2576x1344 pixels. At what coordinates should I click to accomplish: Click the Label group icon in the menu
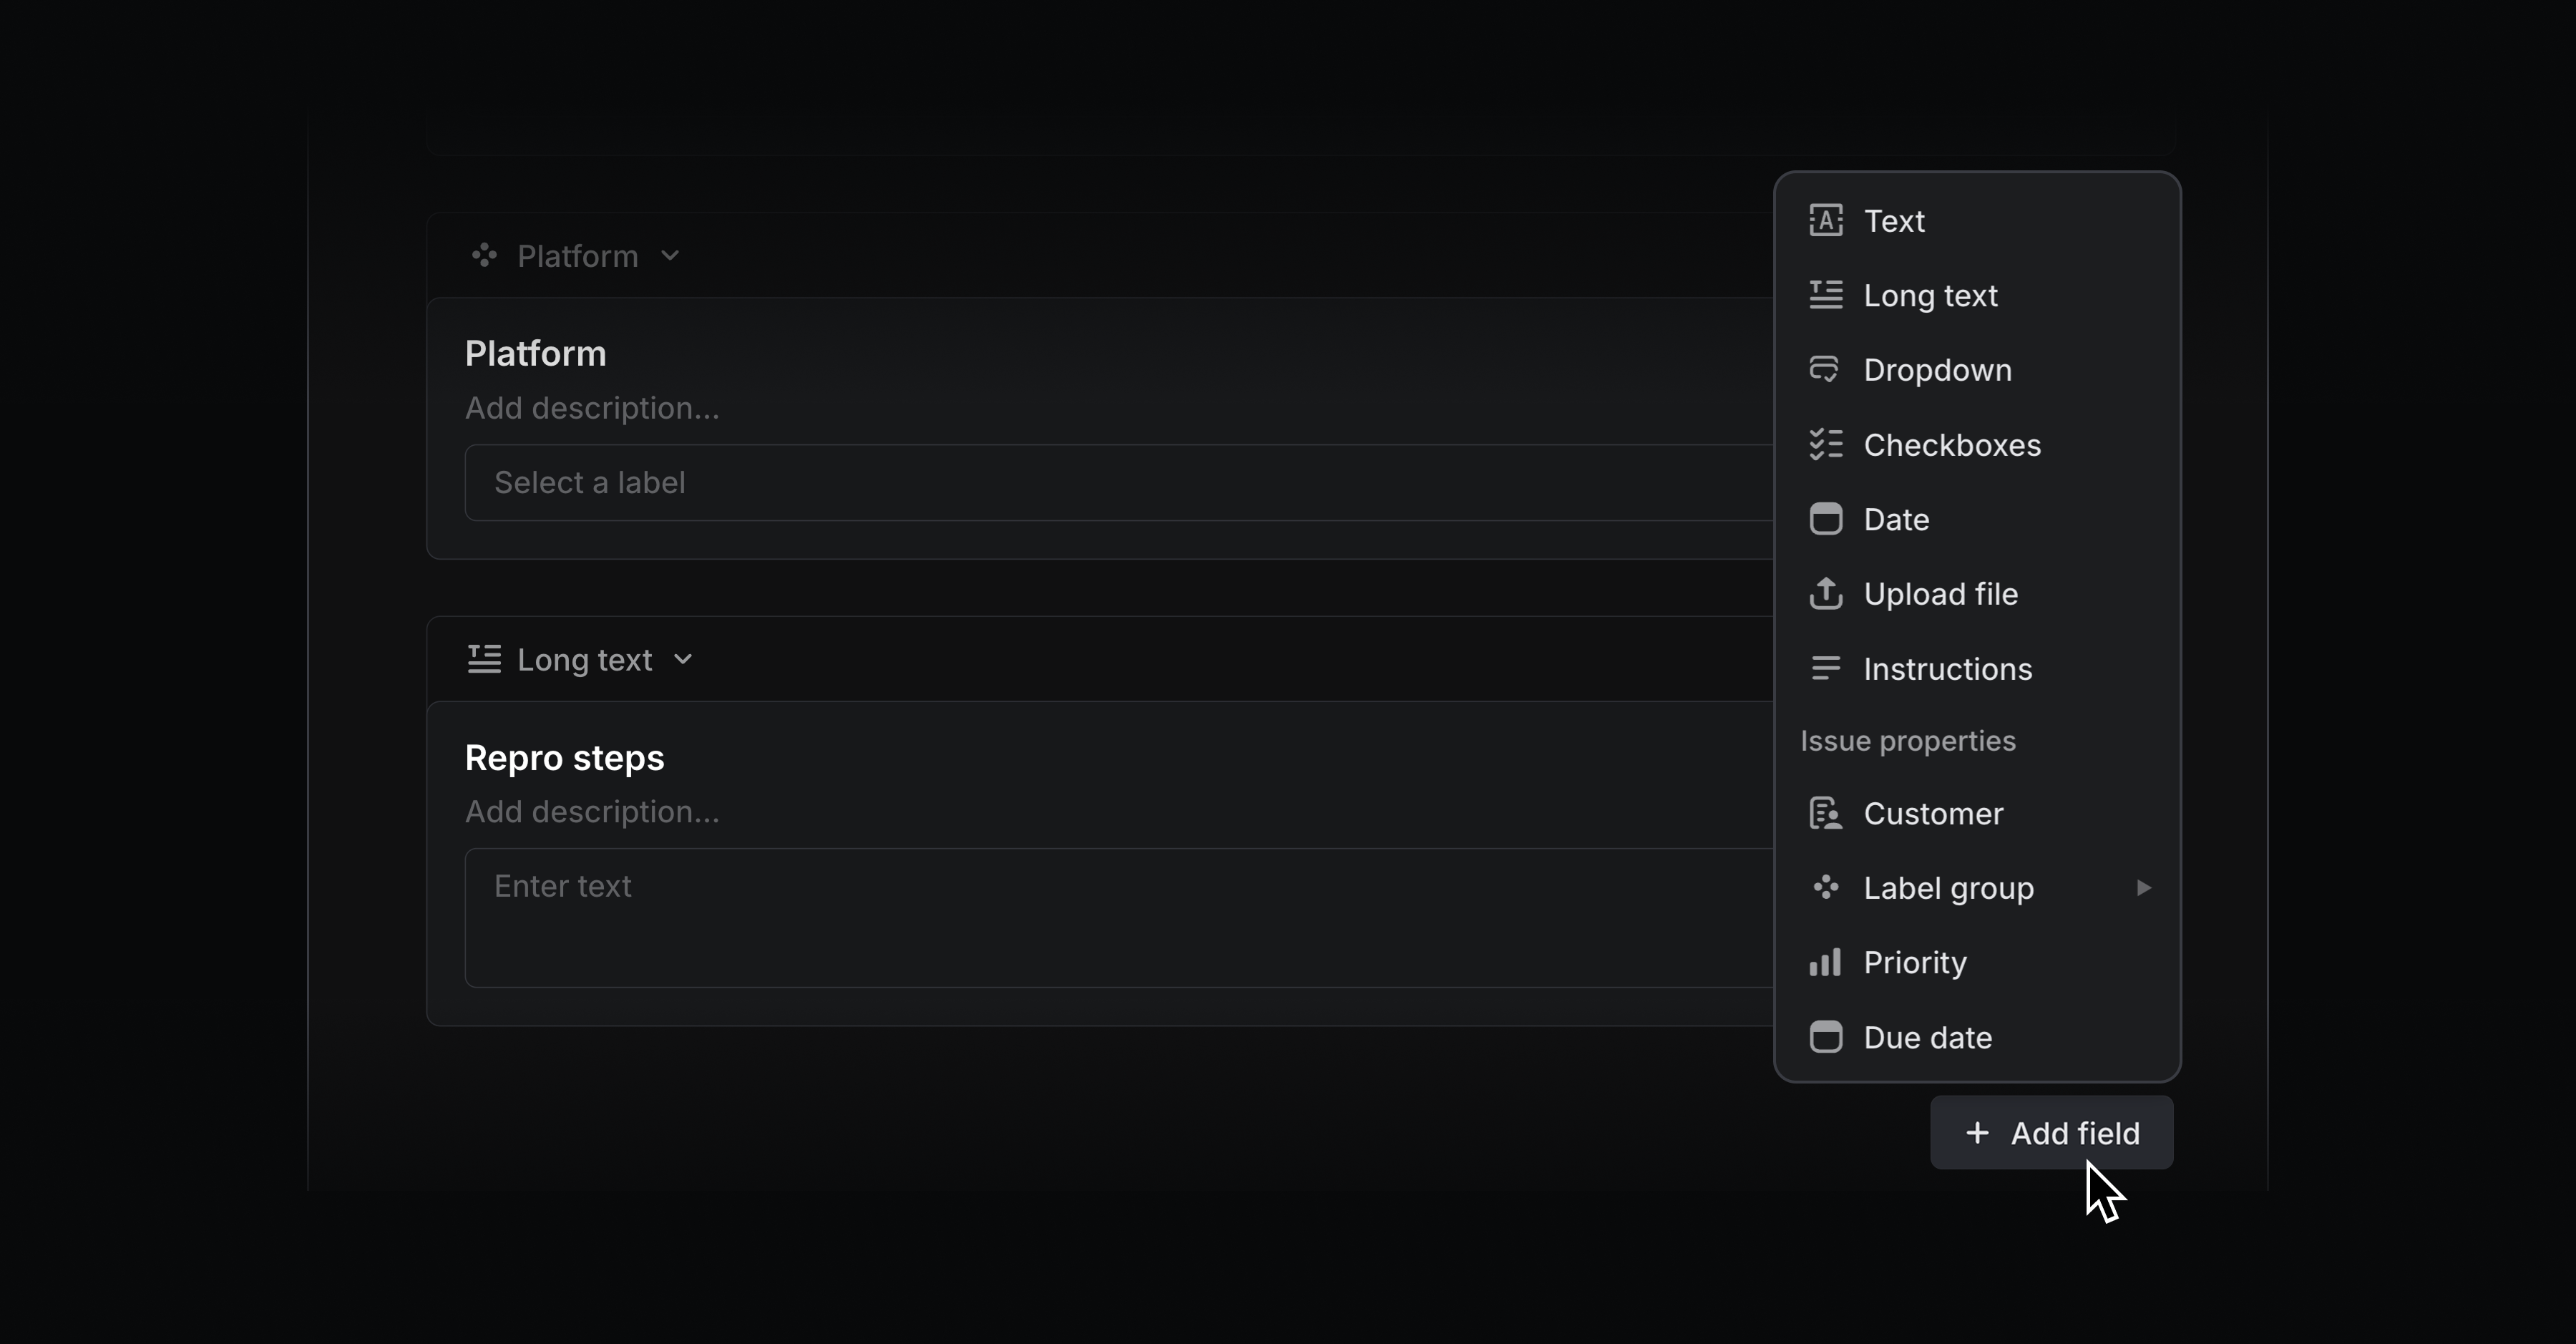point(1827,887)
